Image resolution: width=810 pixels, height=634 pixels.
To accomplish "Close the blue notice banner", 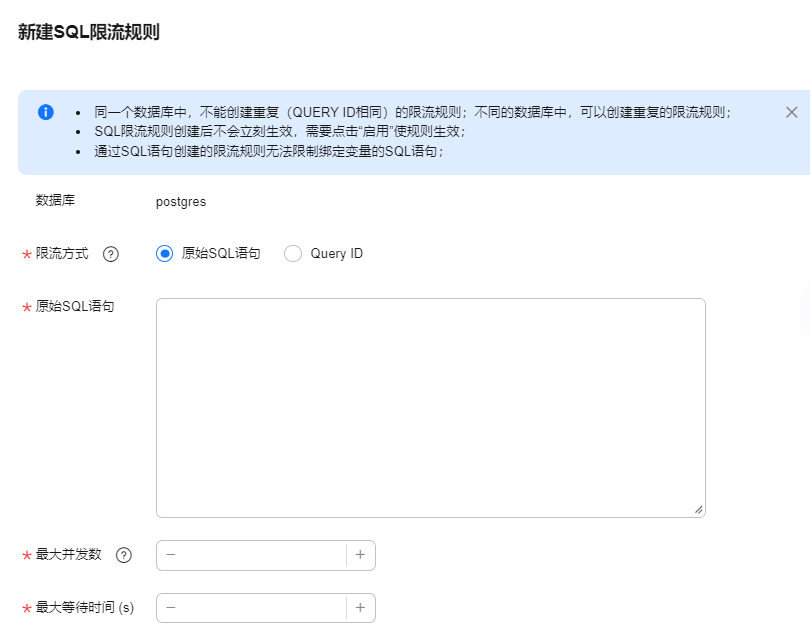I will pyautogui.click(x=791, y=112).
